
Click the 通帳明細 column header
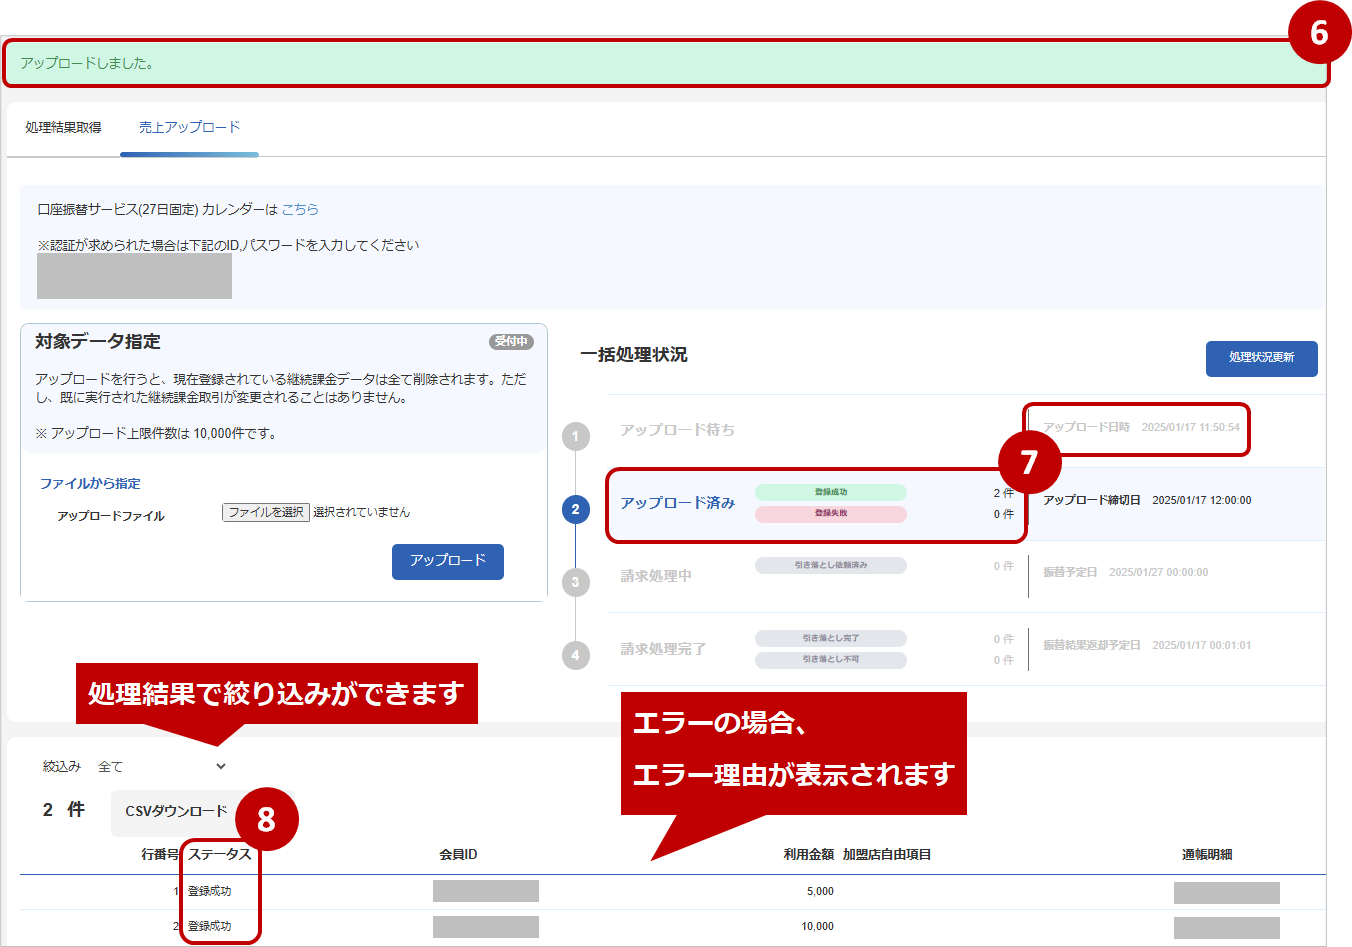pyautogui.click(x=1207, y=854)
